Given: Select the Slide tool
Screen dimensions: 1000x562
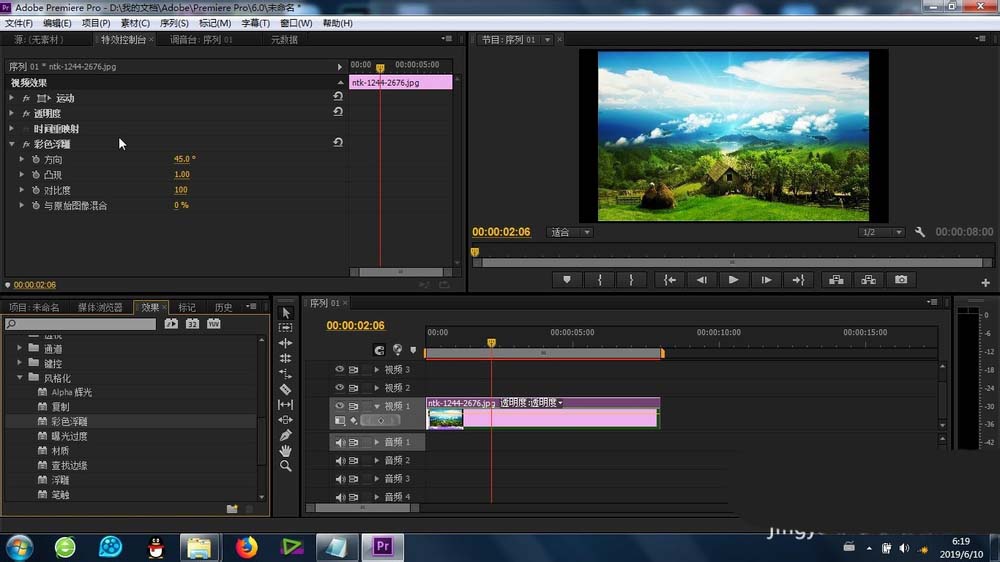Looking at the screenshot, I should [286, 420].
